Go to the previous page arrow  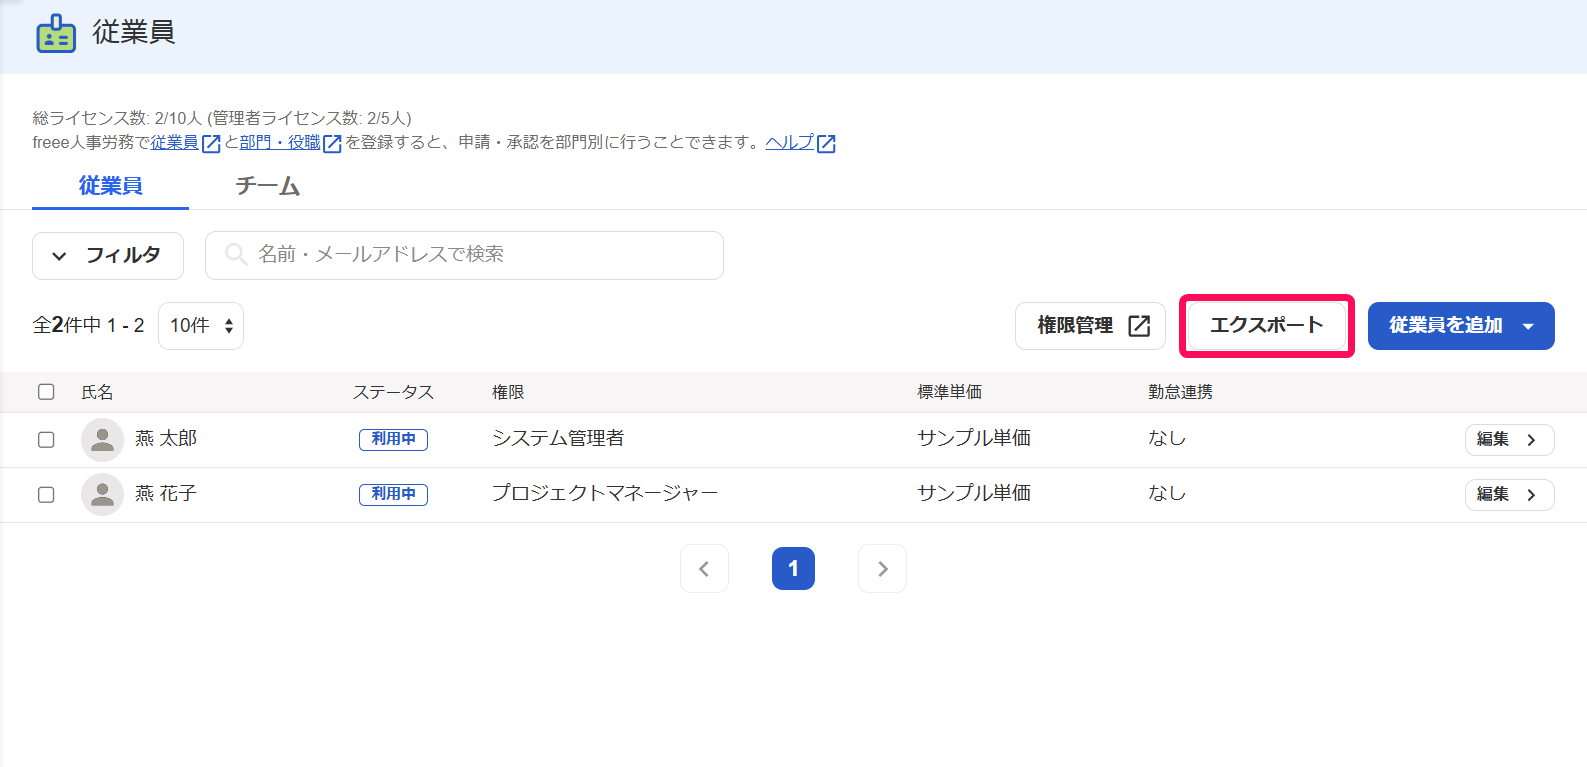[704, 569]
